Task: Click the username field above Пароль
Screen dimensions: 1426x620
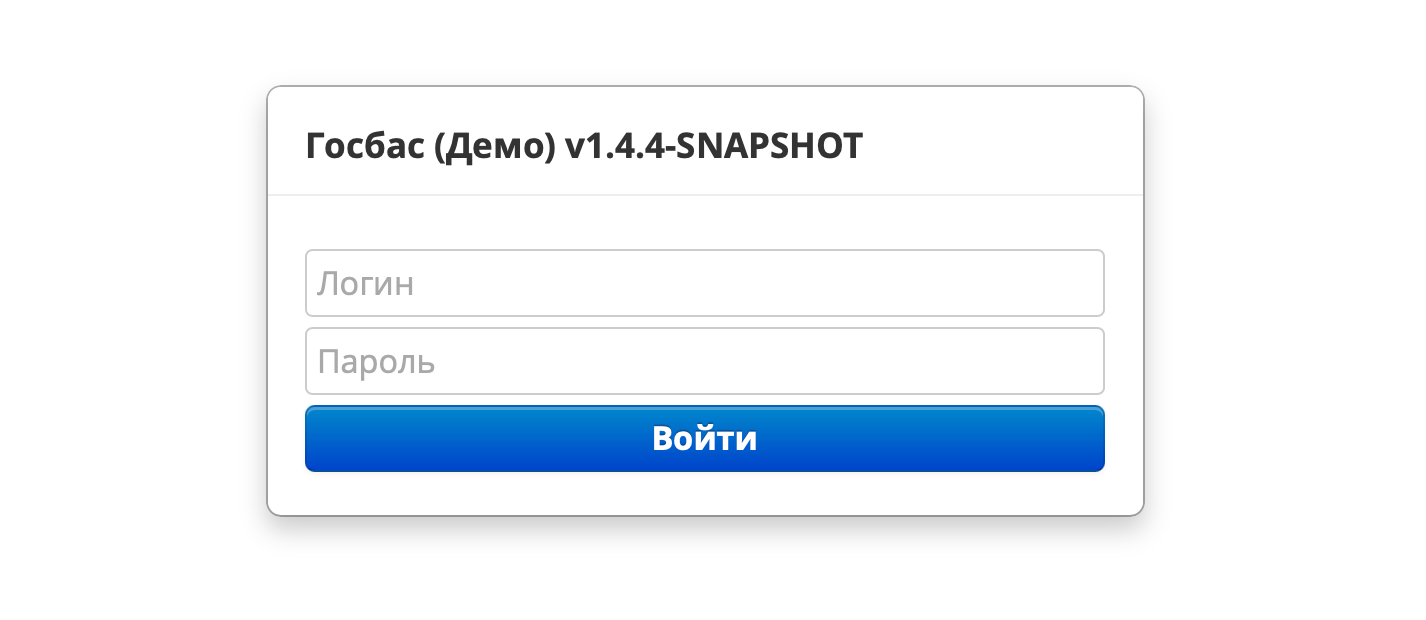Action: 704,283
